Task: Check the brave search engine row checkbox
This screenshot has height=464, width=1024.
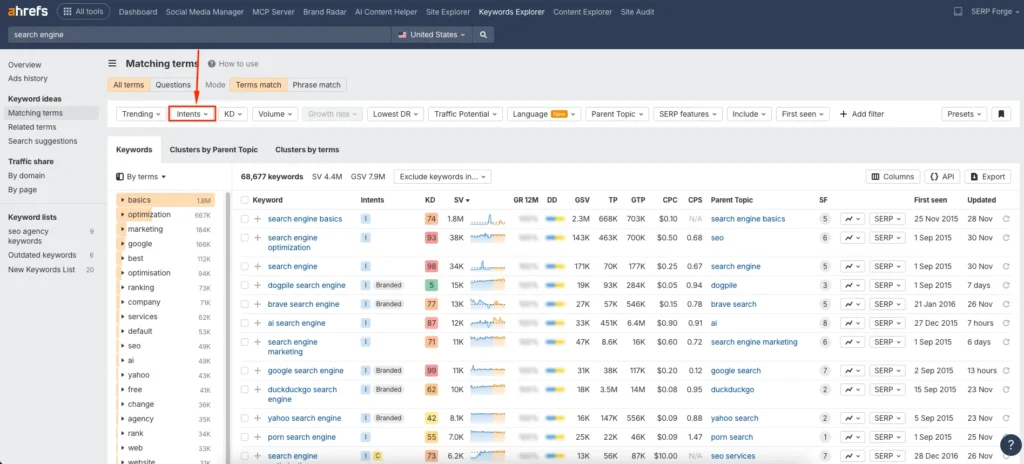Action: pos(244,305)
